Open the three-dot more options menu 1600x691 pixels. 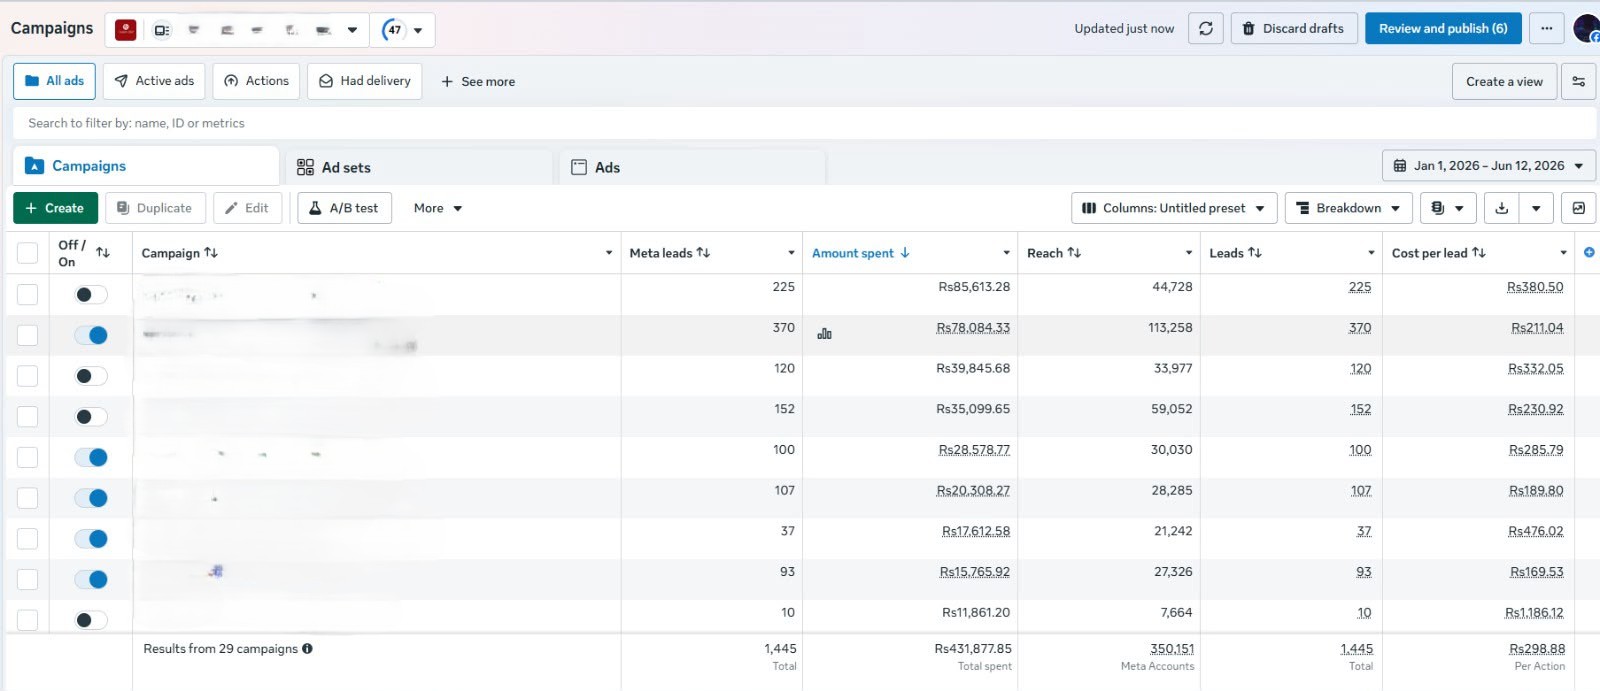[x=1547, y=29]
